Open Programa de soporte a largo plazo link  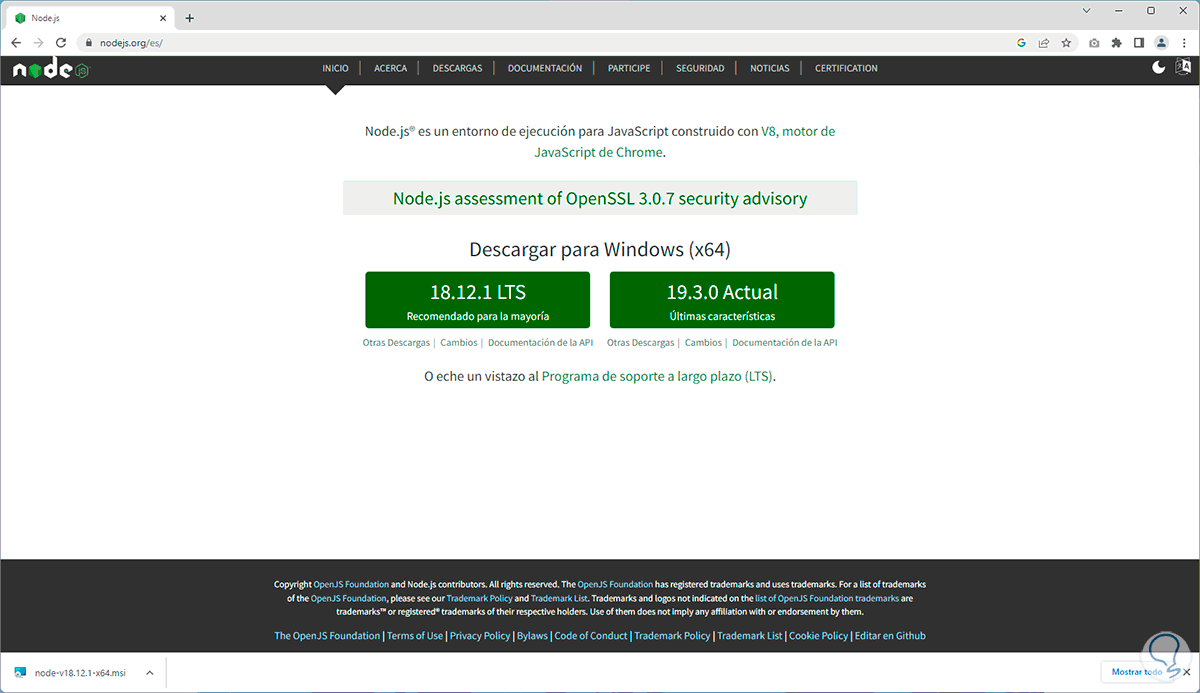pyautogui.click(x=657, y=377)
